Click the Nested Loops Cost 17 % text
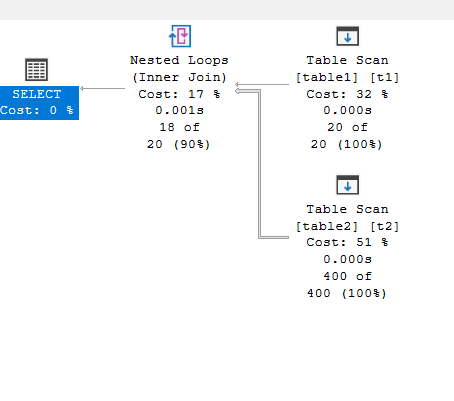The width and height of the screenshot is (454, 401). point(179,94)
